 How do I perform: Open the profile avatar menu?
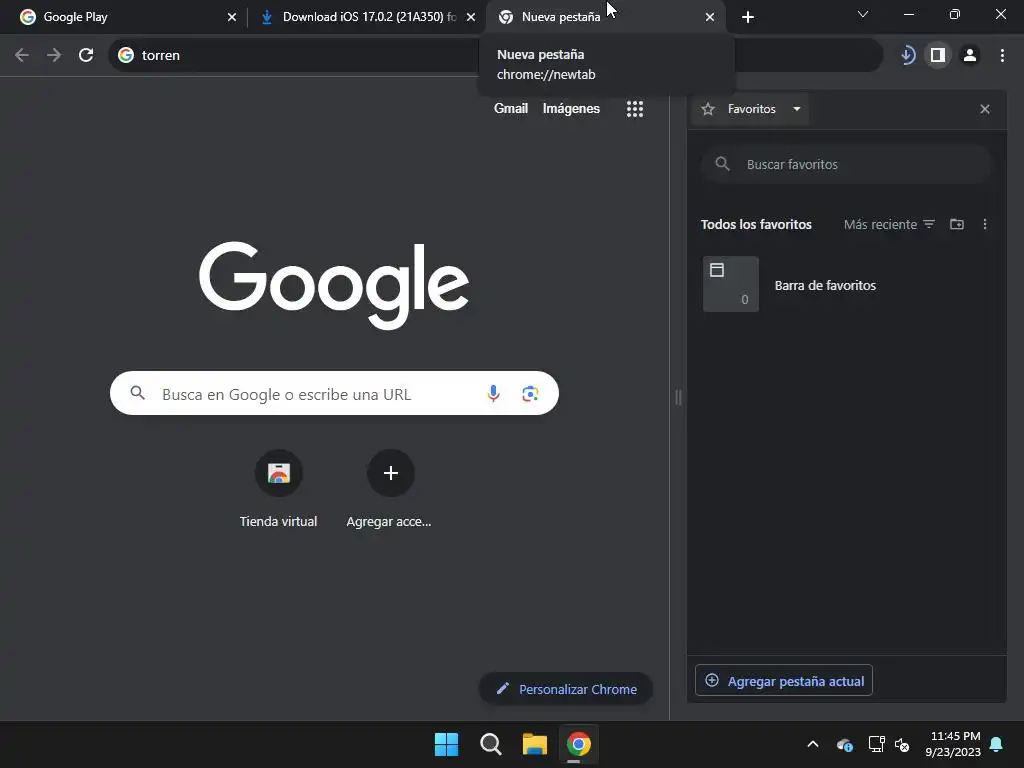tap(970, 56)
